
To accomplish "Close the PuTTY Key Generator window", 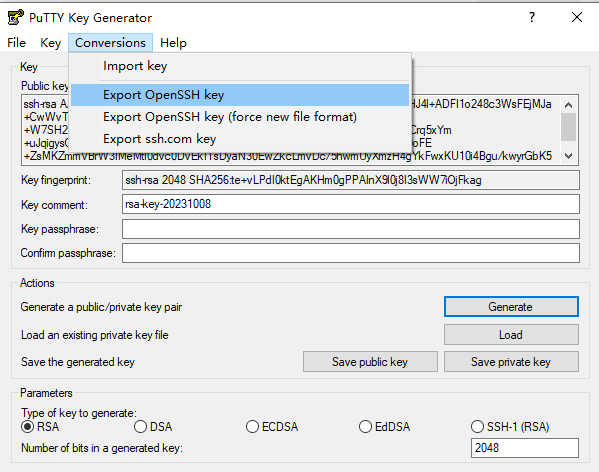I will coord(577,17).
